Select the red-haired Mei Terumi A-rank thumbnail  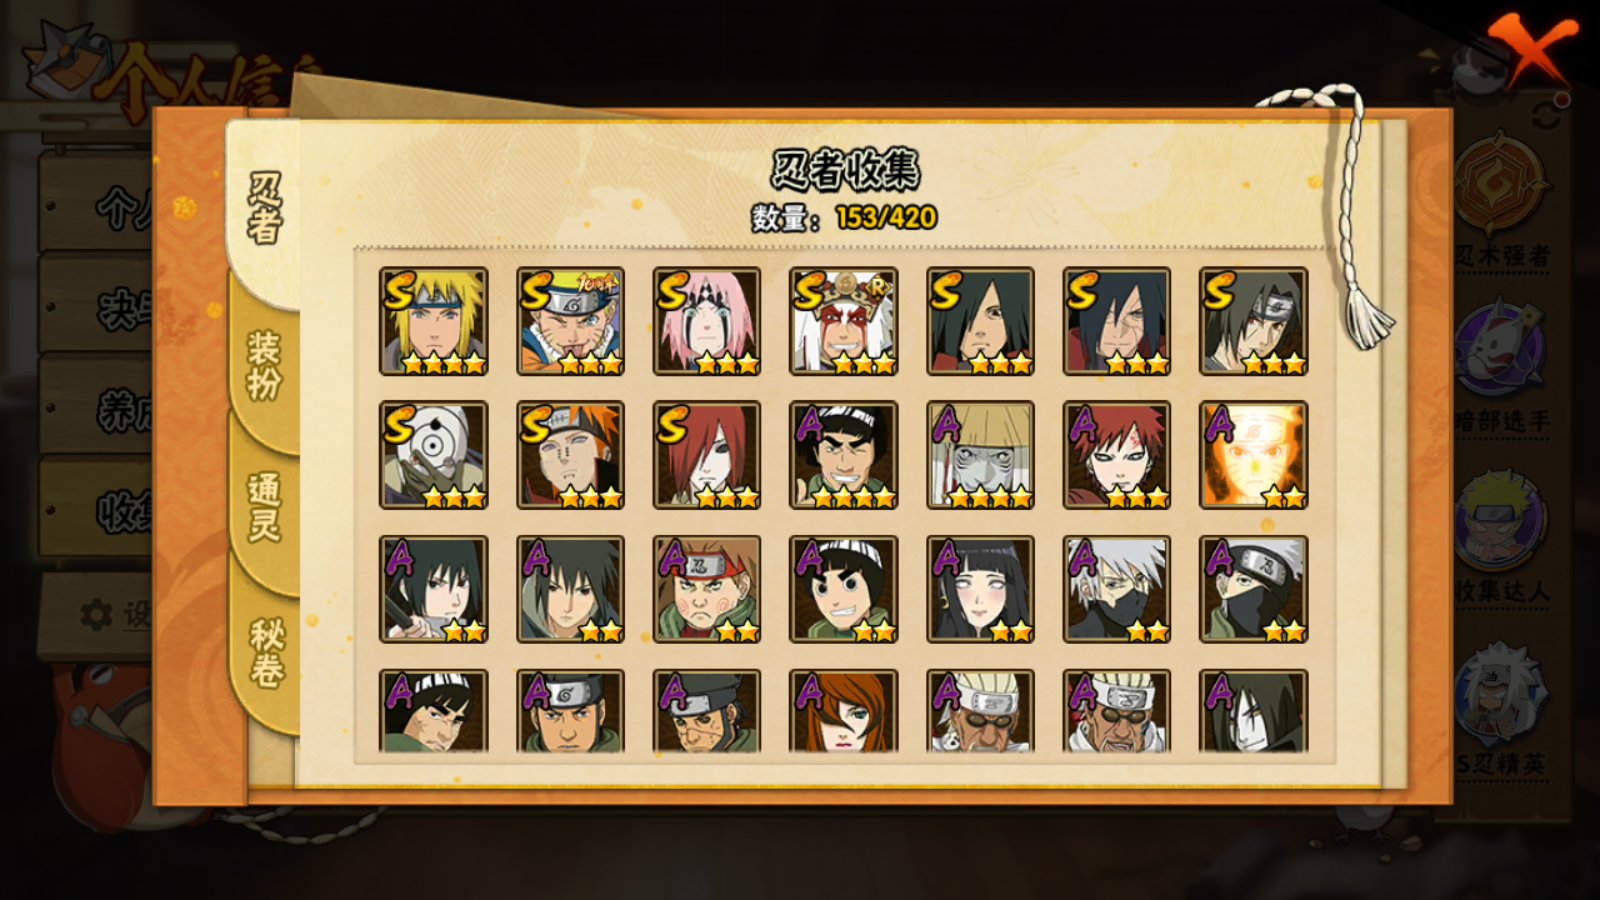point(844,711)
